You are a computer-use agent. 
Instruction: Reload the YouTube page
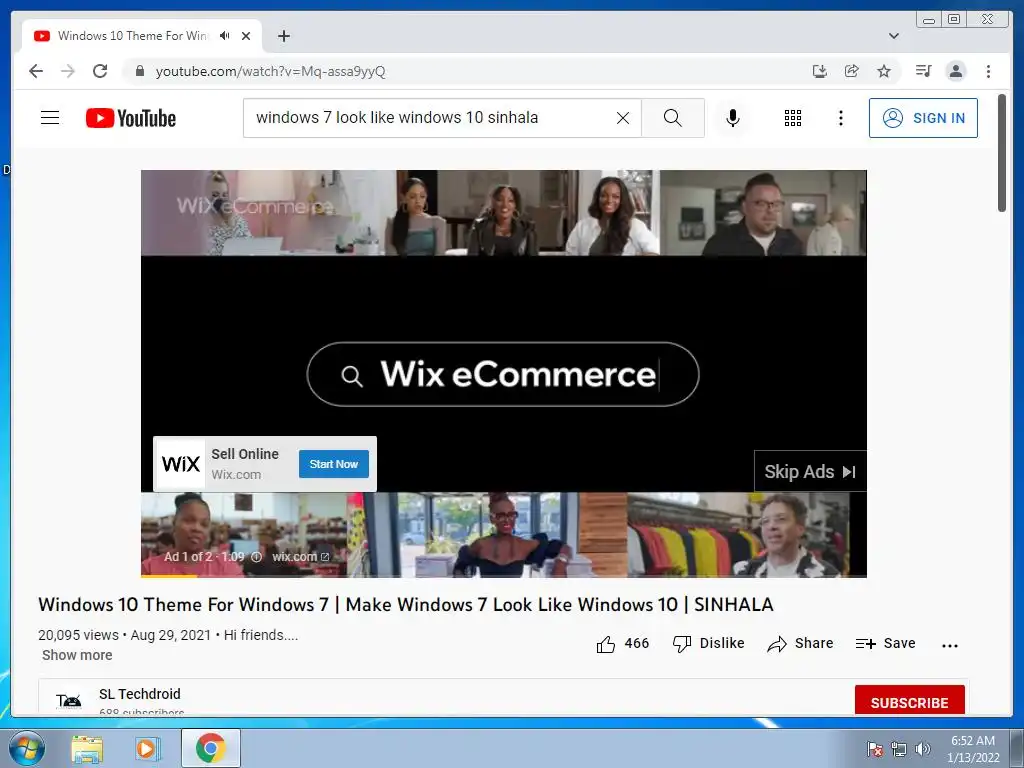pyautogui.click(x=100, y=71)
